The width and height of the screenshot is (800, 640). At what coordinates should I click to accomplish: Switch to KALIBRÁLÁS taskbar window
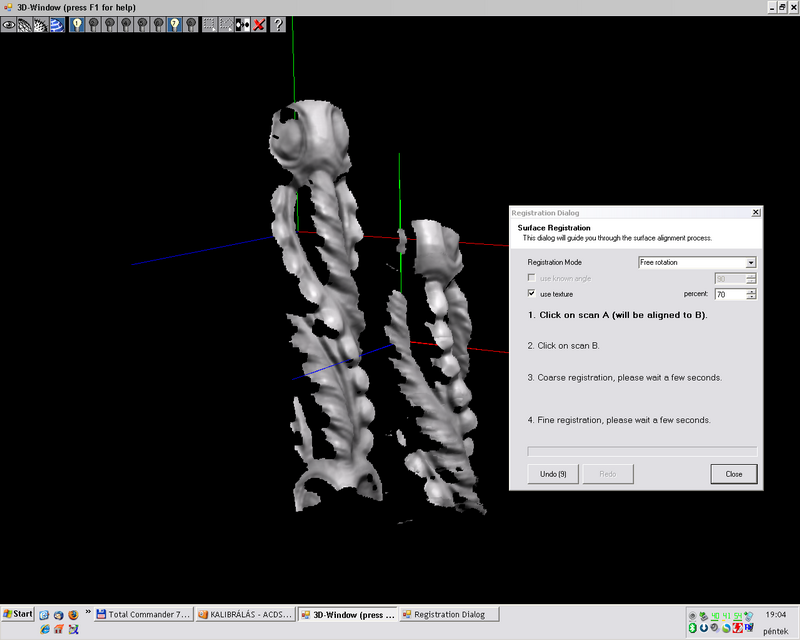(245, 614)
